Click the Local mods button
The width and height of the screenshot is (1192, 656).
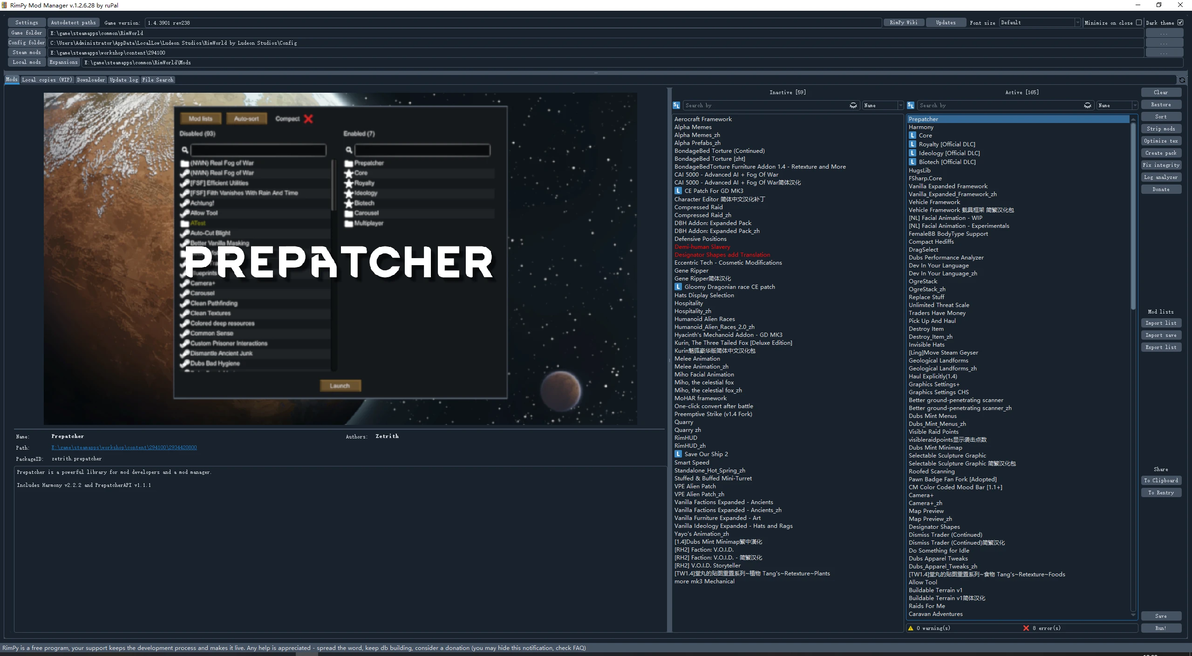pos(27,62)
